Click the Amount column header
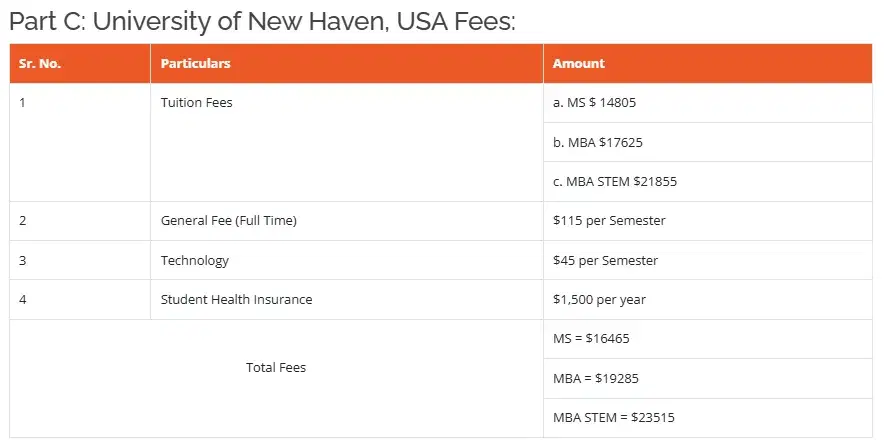 578,63
